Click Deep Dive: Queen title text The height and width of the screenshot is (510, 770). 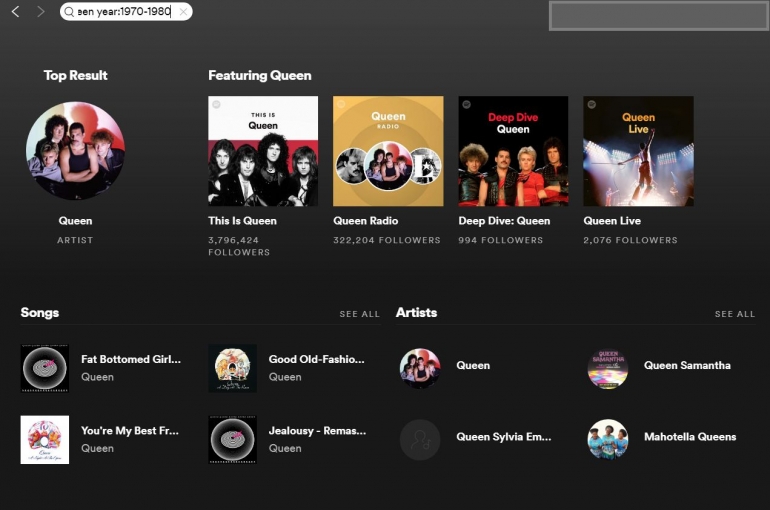point(504,221)
